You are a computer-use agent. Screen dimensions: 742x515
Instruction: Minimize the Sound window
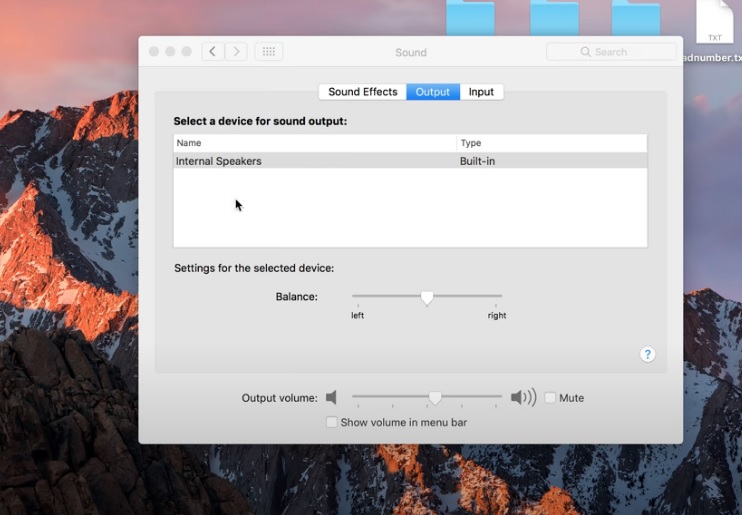[x=170, y=51]
